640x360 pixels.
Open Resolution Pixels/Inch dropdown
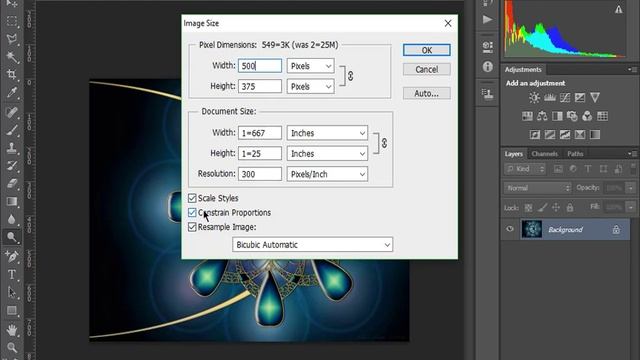[x=327, y=174]
